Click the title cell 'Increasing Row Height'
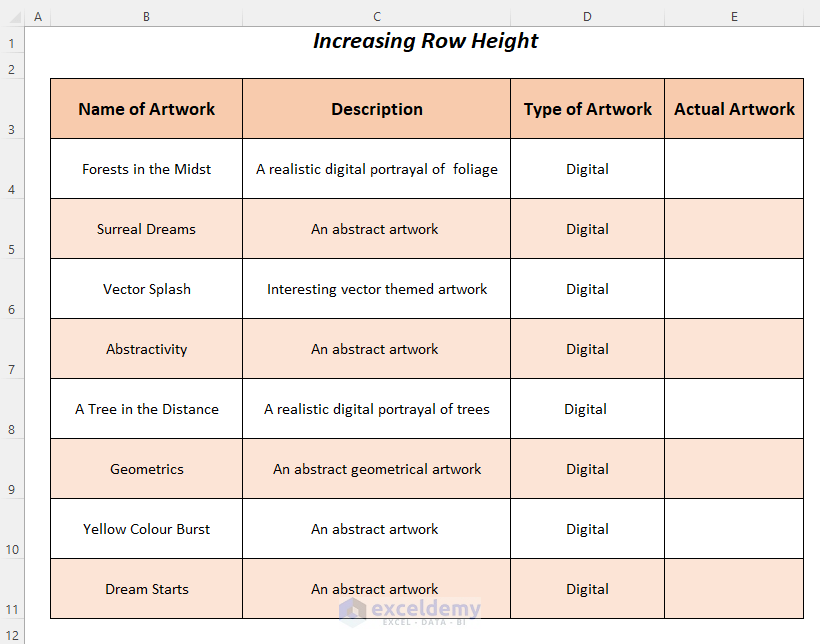Viewport: 820px width, 644px height. tap(425, 41)
